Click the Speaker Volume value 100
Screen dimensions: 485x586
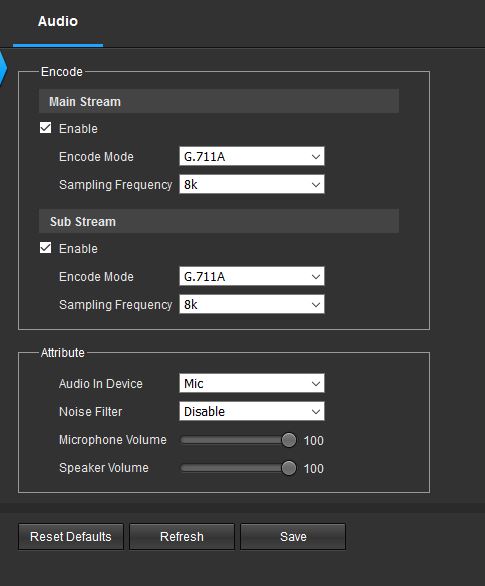313,469
